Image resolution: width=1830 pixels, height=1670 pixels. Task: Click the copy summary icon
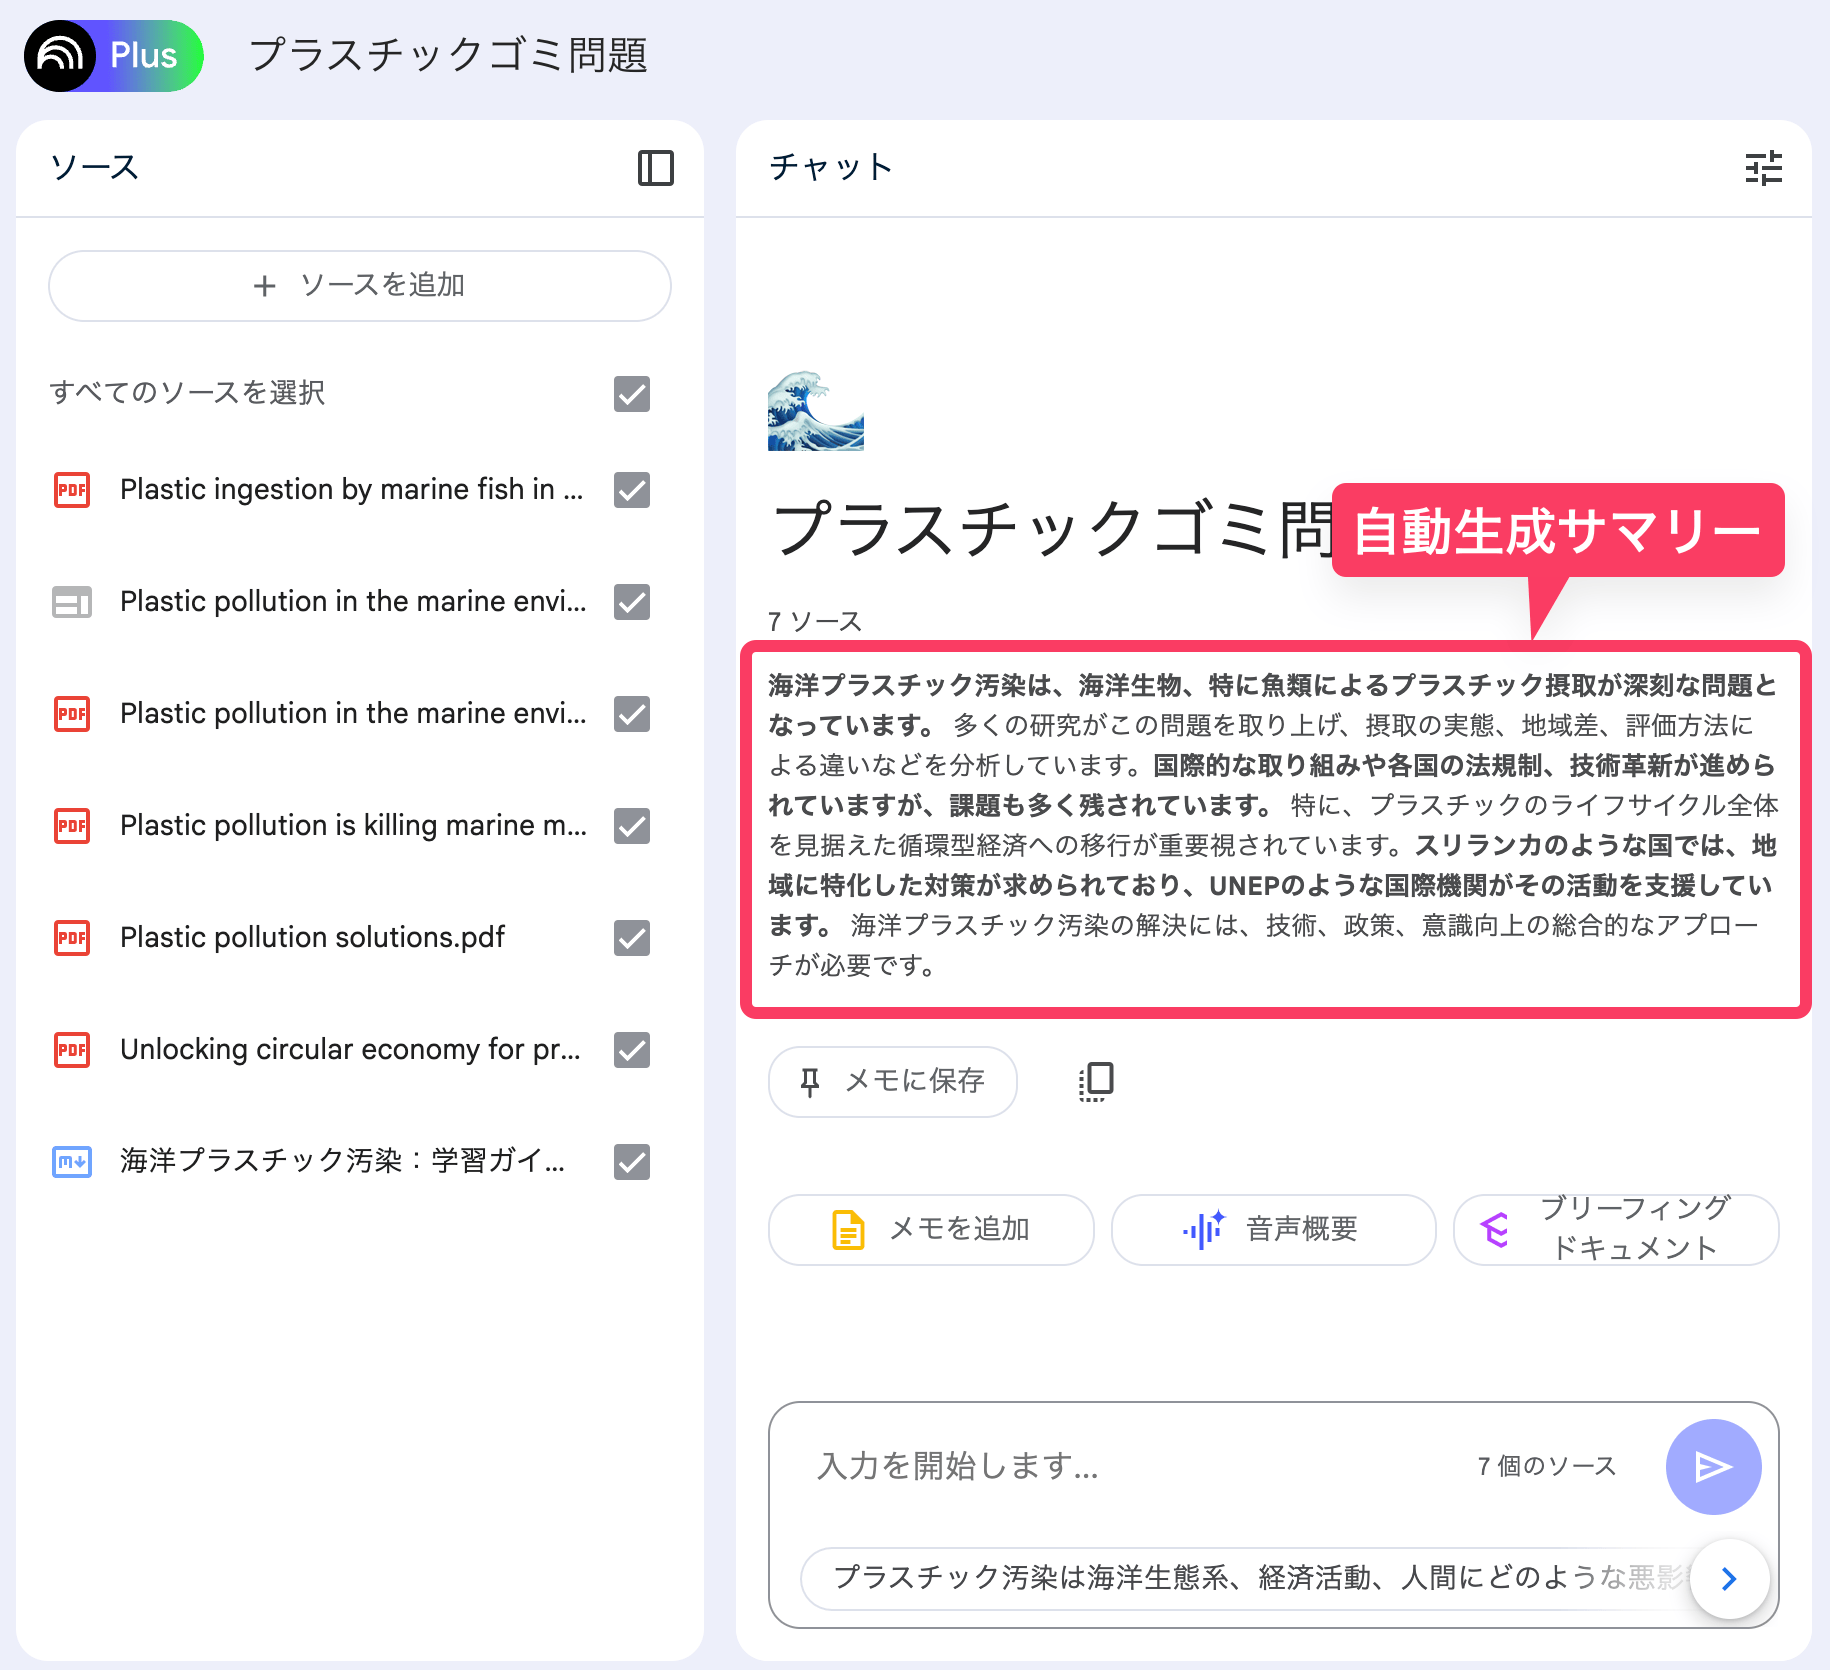click(x=1096, y=1081)
